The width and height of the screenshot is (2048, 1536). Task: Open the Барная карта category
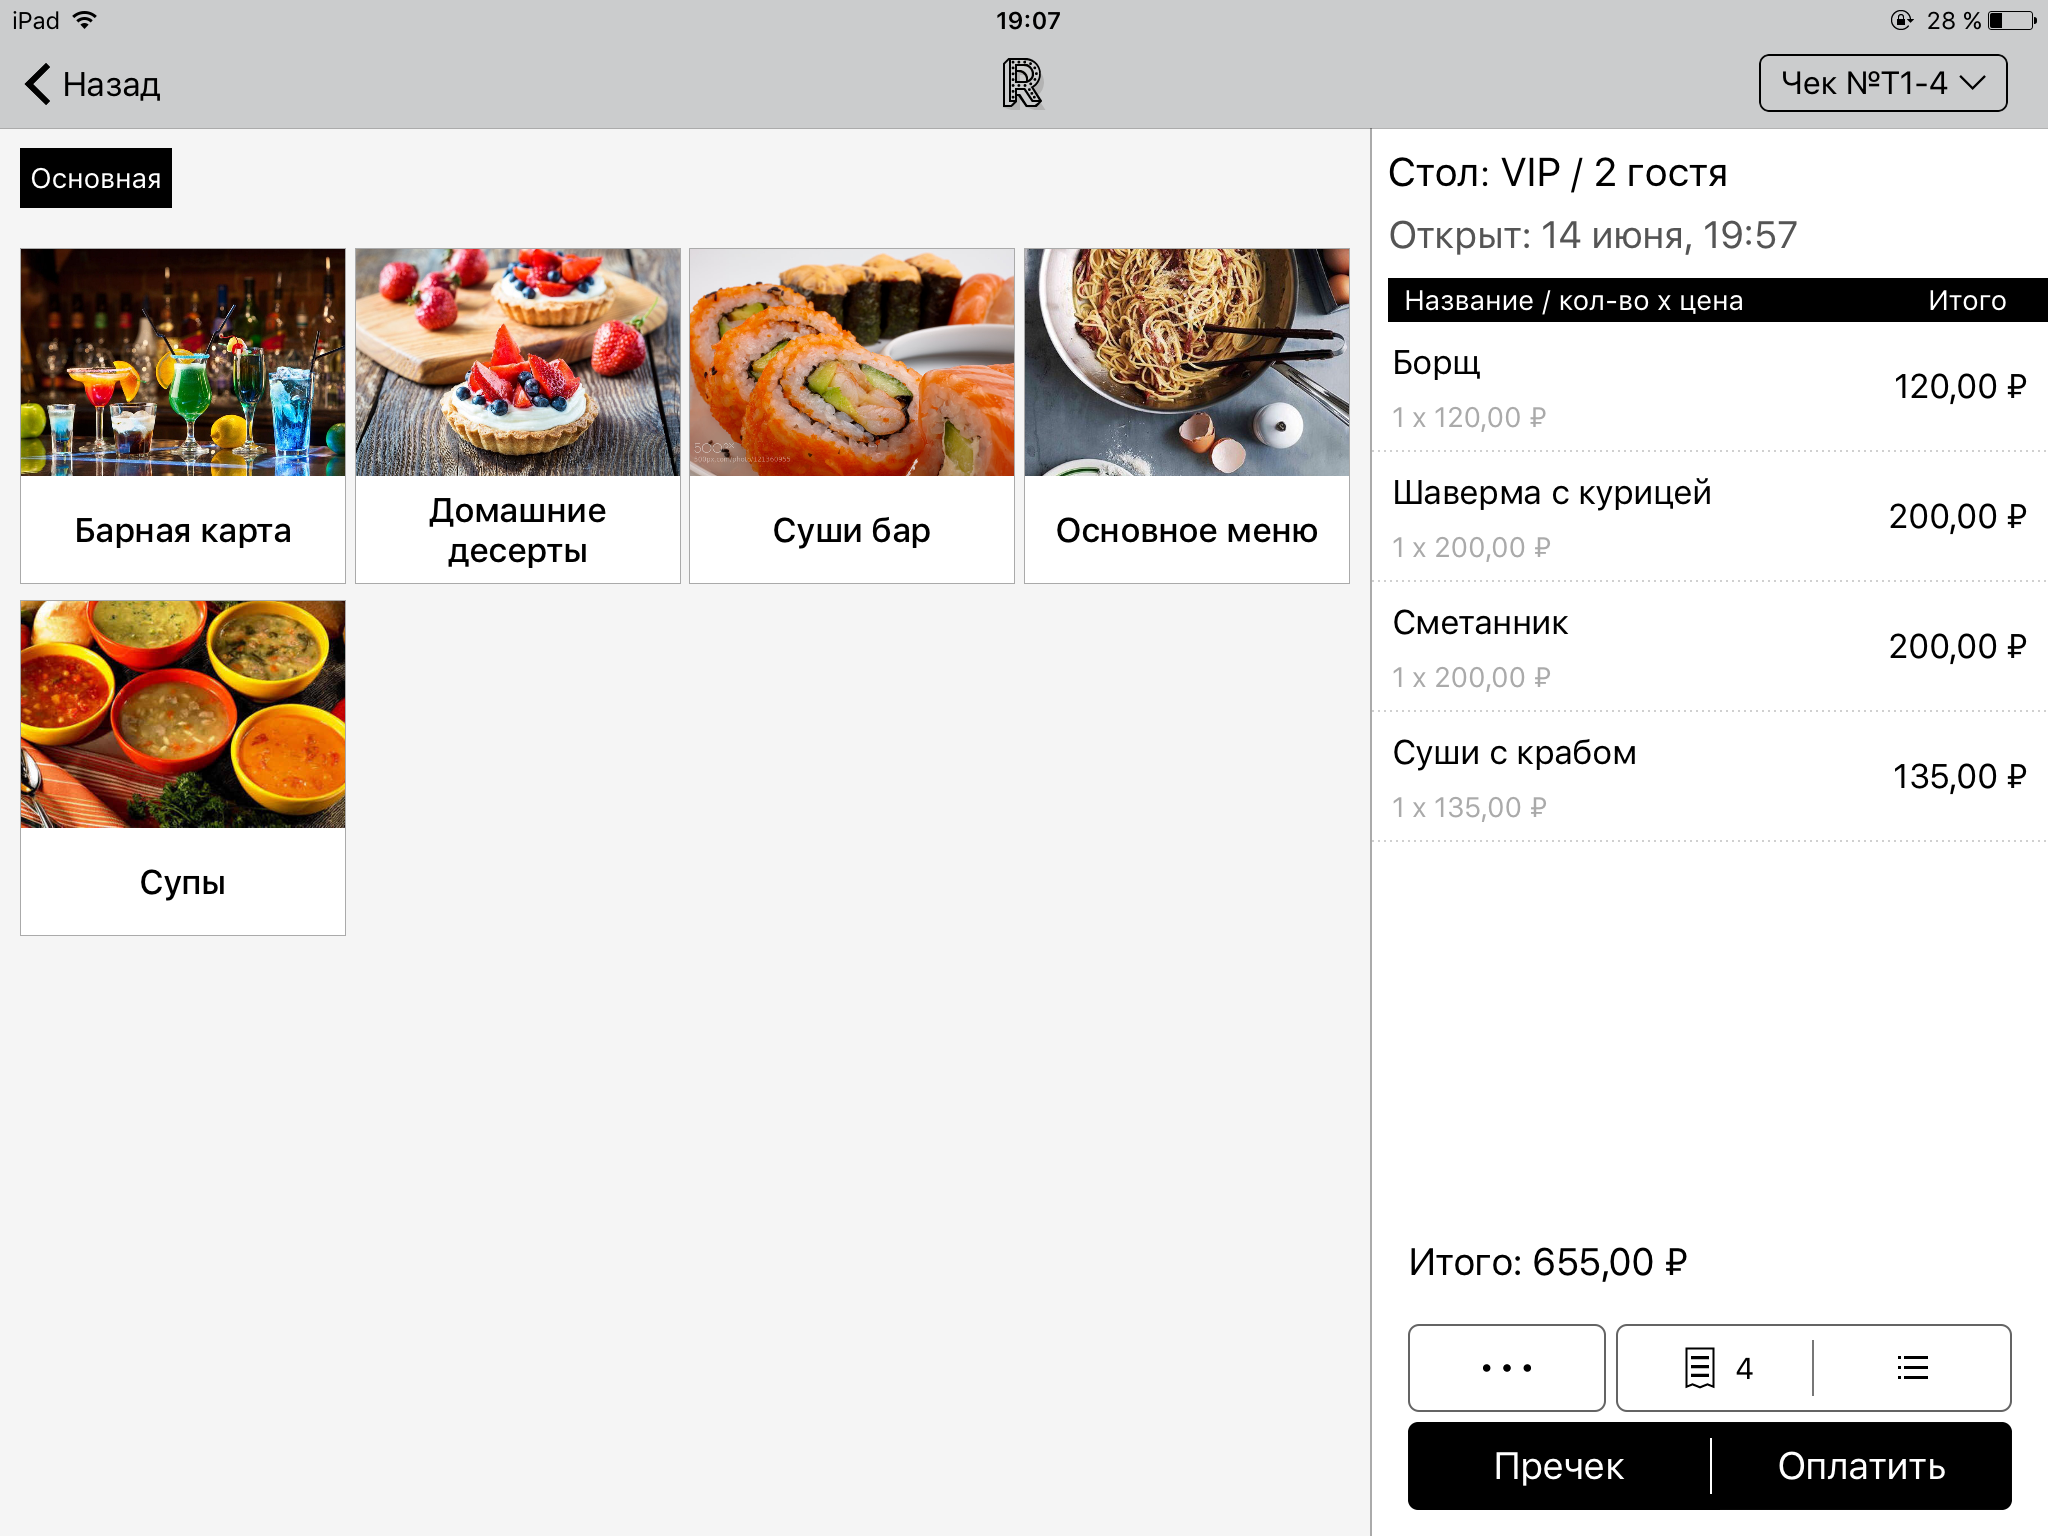183,415
